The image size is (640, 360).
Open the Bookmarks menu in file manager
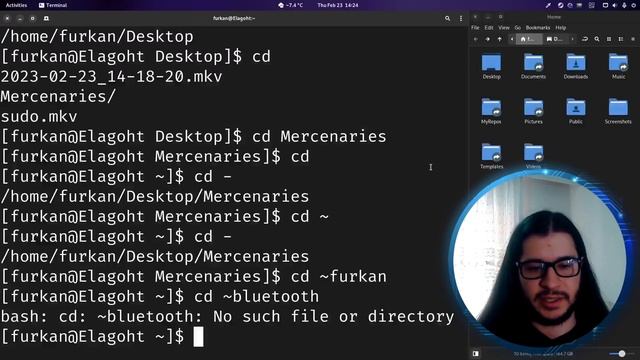[x=538, y=28]
